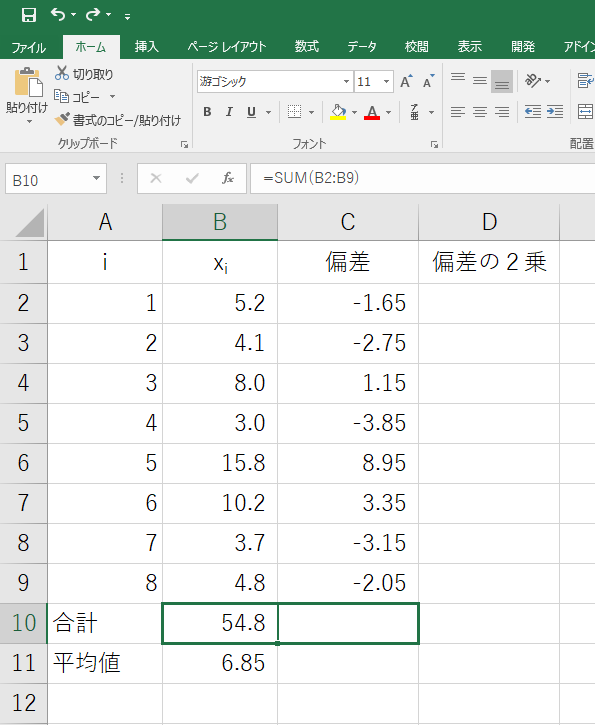Screen dimensions: 595x725
Task: Select cell containing 15.8
Action: (220, 463)
